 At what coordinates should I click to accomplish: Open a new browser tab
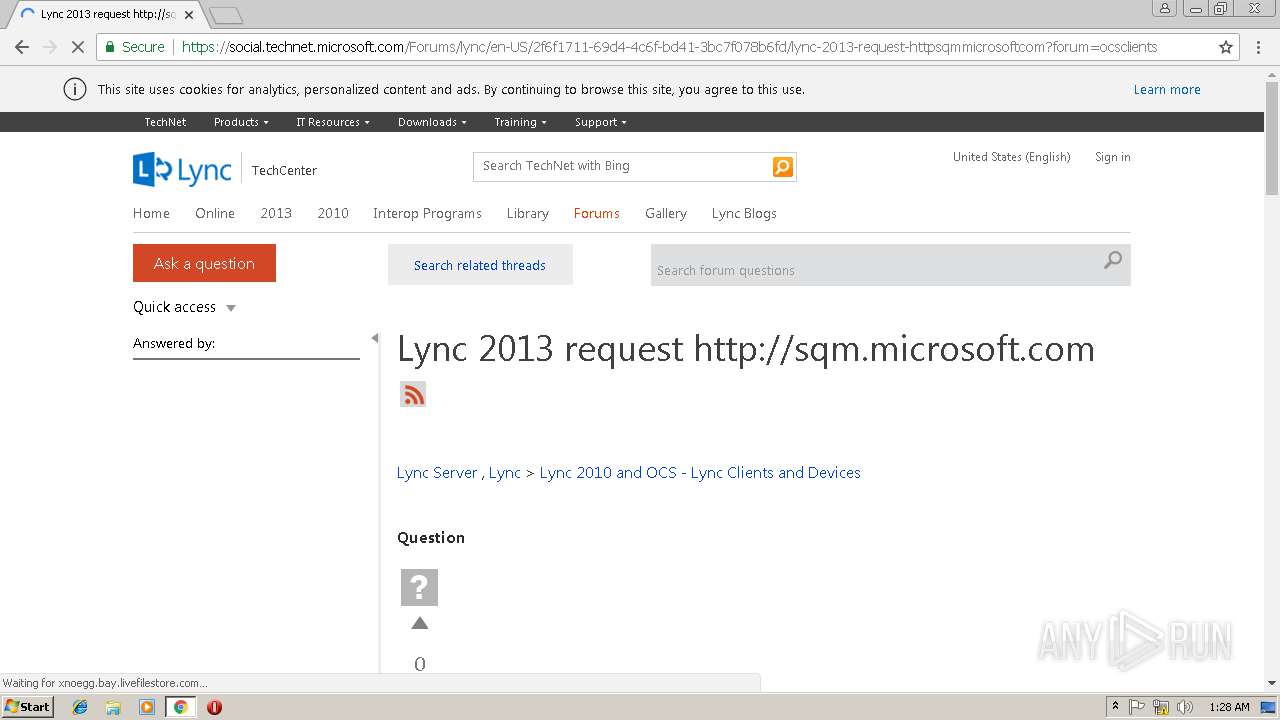tap(227, 15)
